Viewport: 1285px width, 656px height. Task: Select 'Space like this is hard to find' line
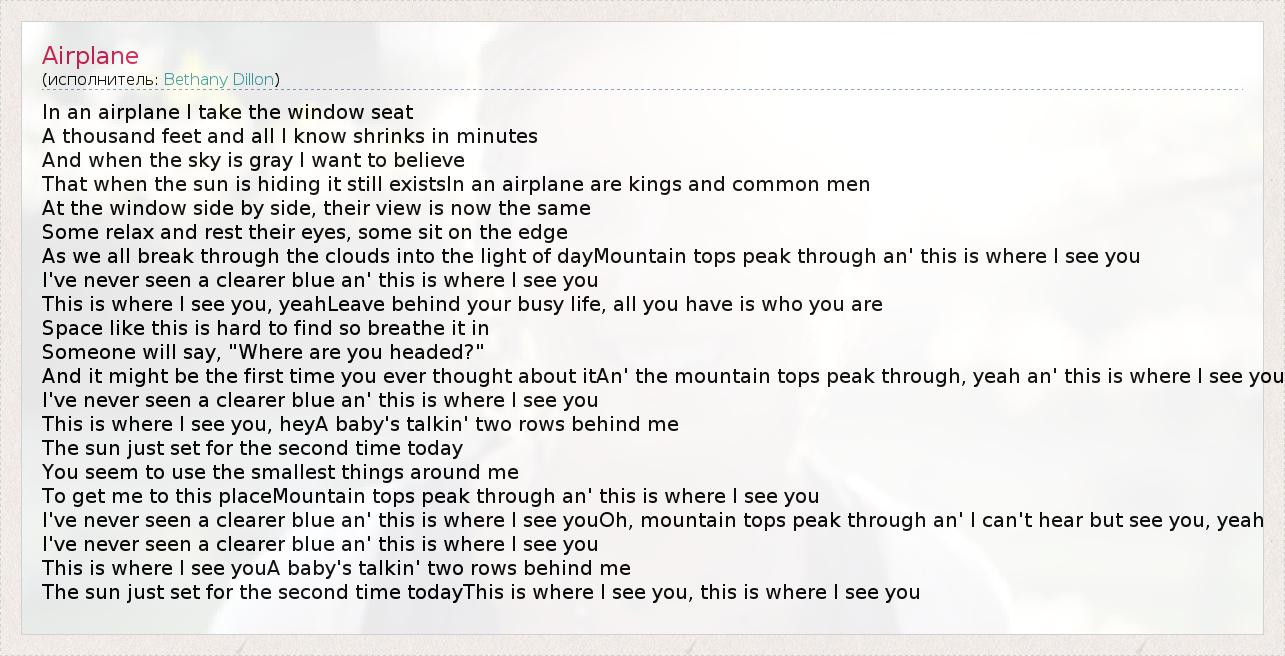265,328
